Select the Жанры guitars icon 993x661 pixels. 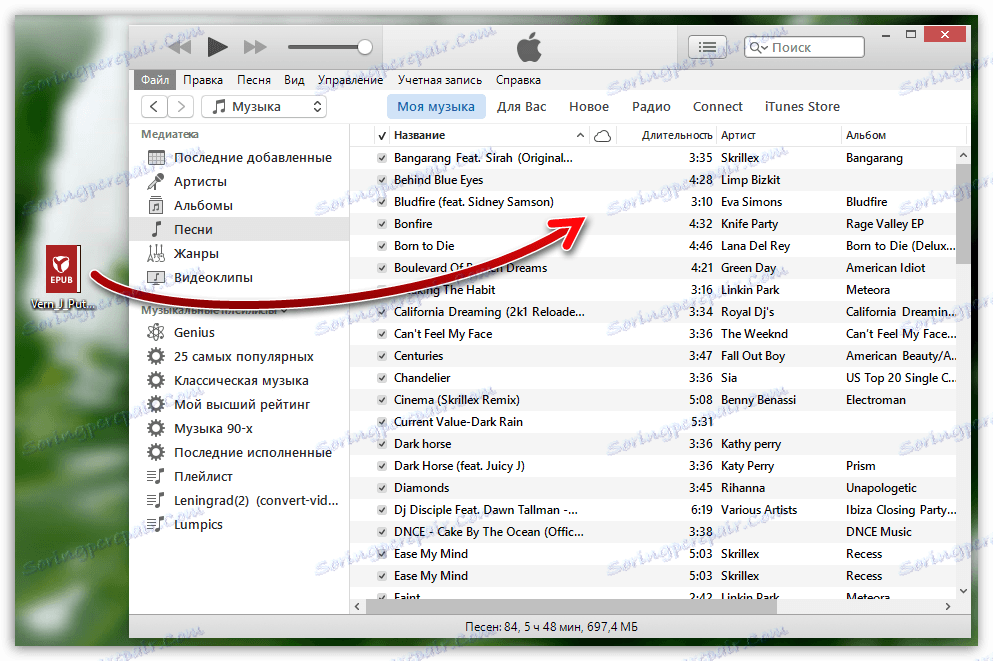click(156, 253)
